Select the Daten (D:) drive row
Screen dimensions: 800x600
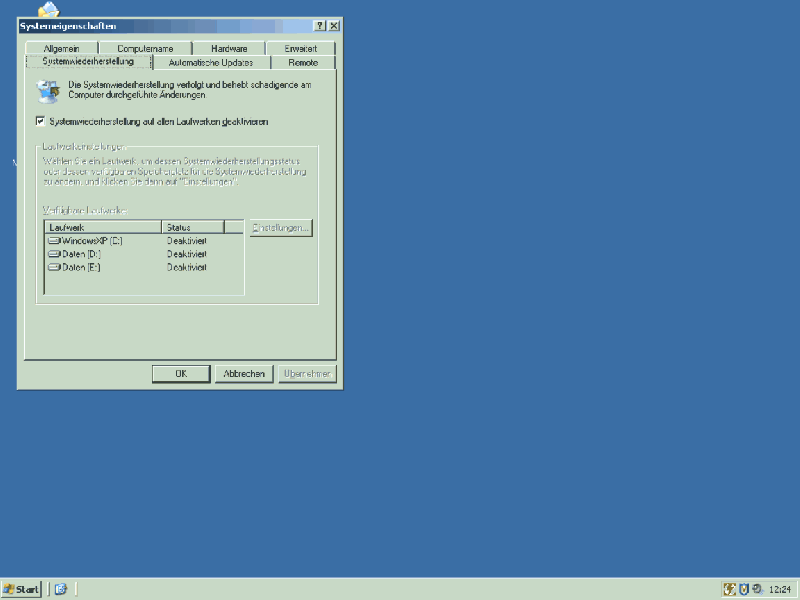pyautogui.click(x=144, y=254)
